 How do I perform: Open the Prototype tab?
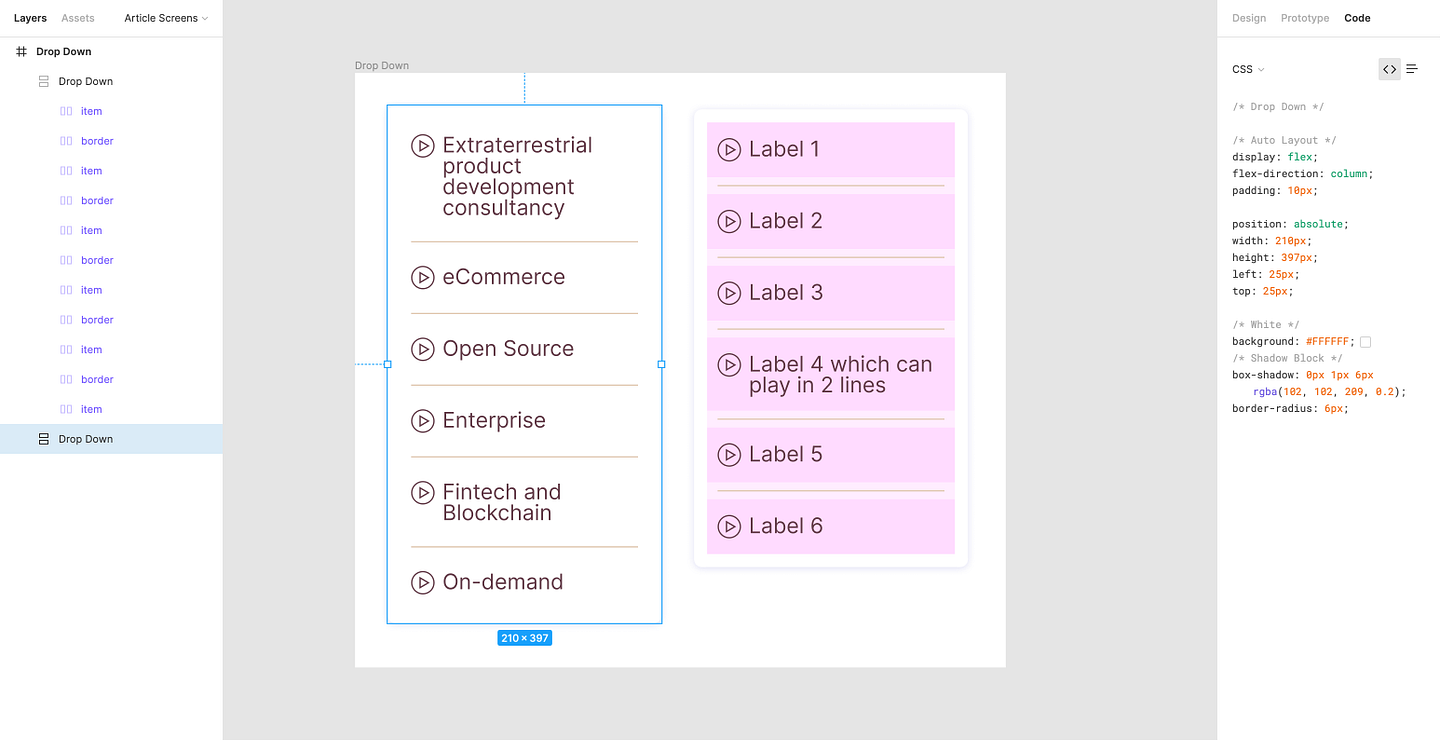(x=1305, y=18)
